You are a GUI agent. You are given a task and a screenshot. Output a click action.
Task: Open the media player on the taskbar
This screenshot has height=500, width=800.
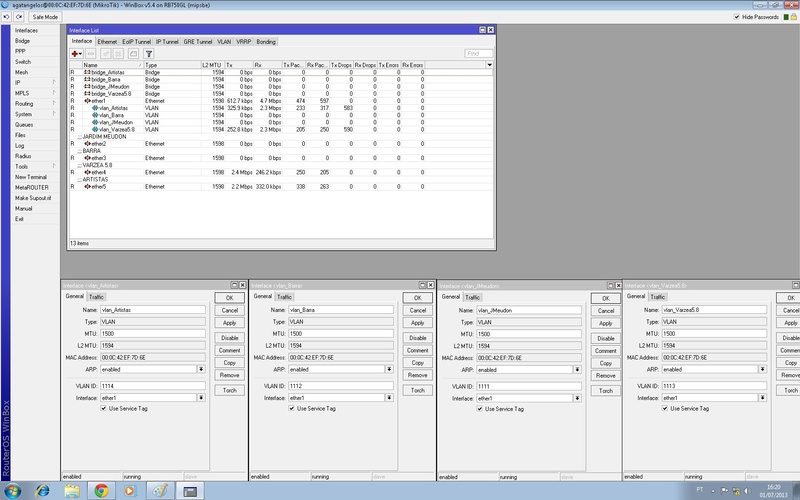coord(130,491)
